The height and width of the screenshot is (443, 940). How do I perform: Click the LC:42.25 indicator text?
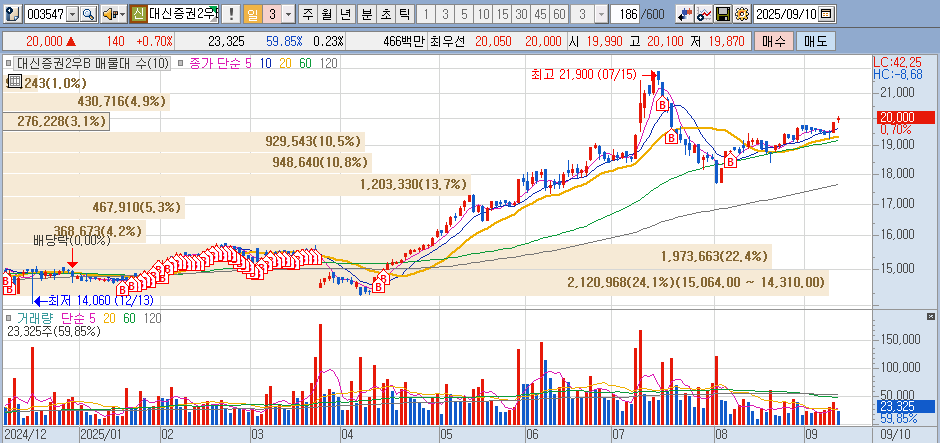click(x=897, y=62)
